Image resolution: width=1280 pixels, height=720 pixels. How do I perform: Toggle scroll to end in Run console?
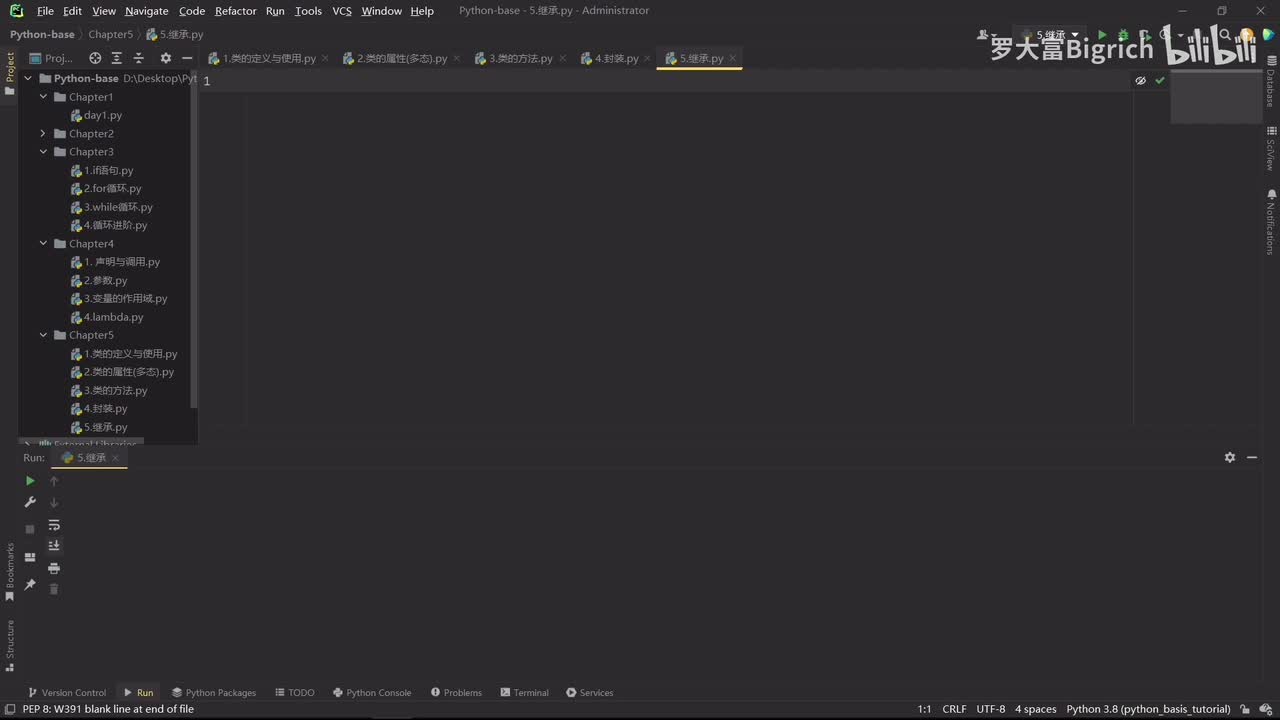(x=54, y=546)
